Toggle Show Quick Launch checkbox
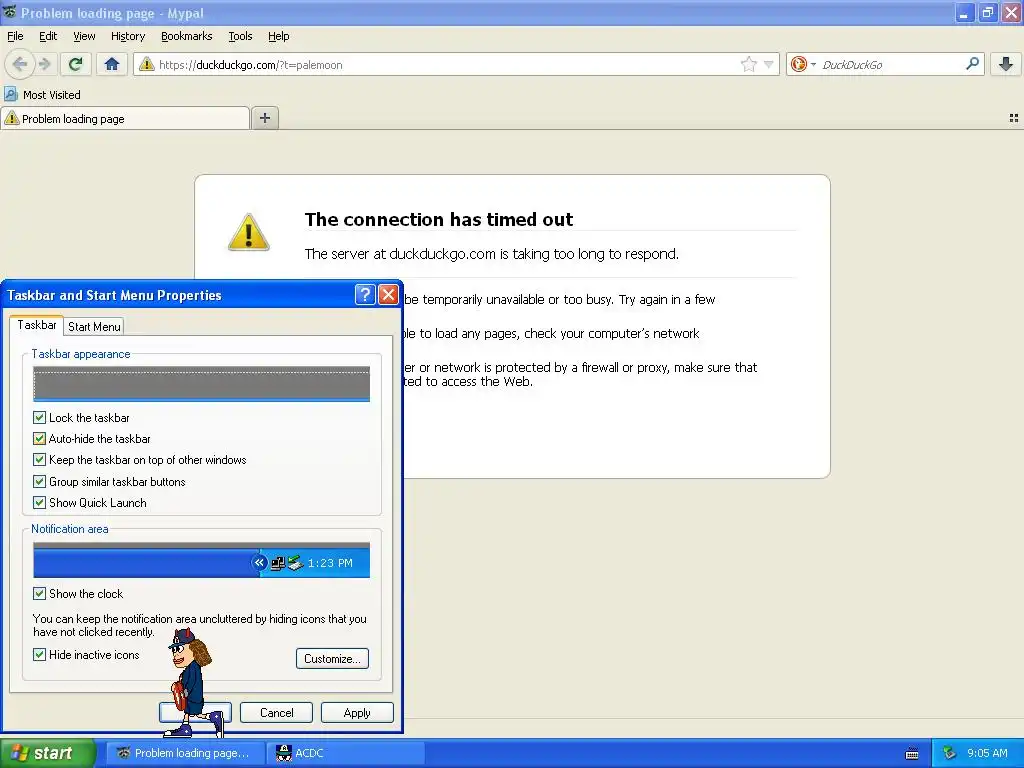The width and height of the screenshot is (1024, 768). pos(39,503)
